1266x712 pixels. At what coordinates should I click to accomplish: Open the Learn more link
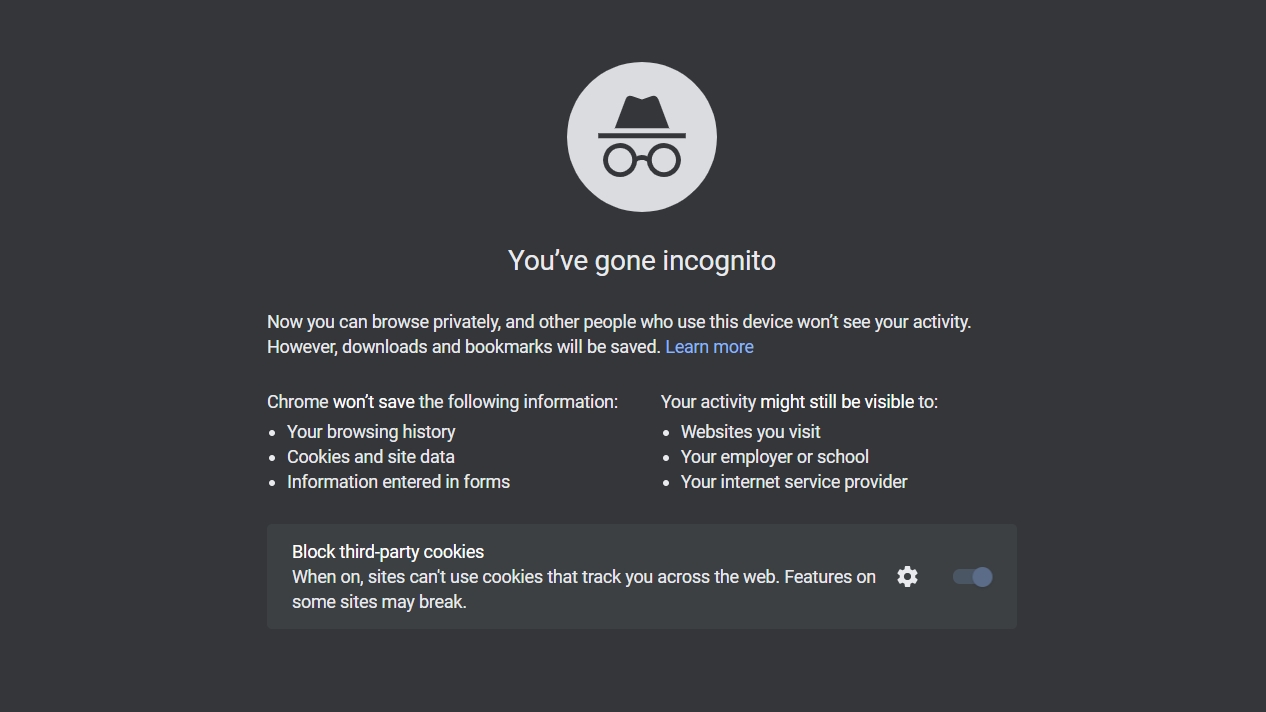(x=709, y=347)
